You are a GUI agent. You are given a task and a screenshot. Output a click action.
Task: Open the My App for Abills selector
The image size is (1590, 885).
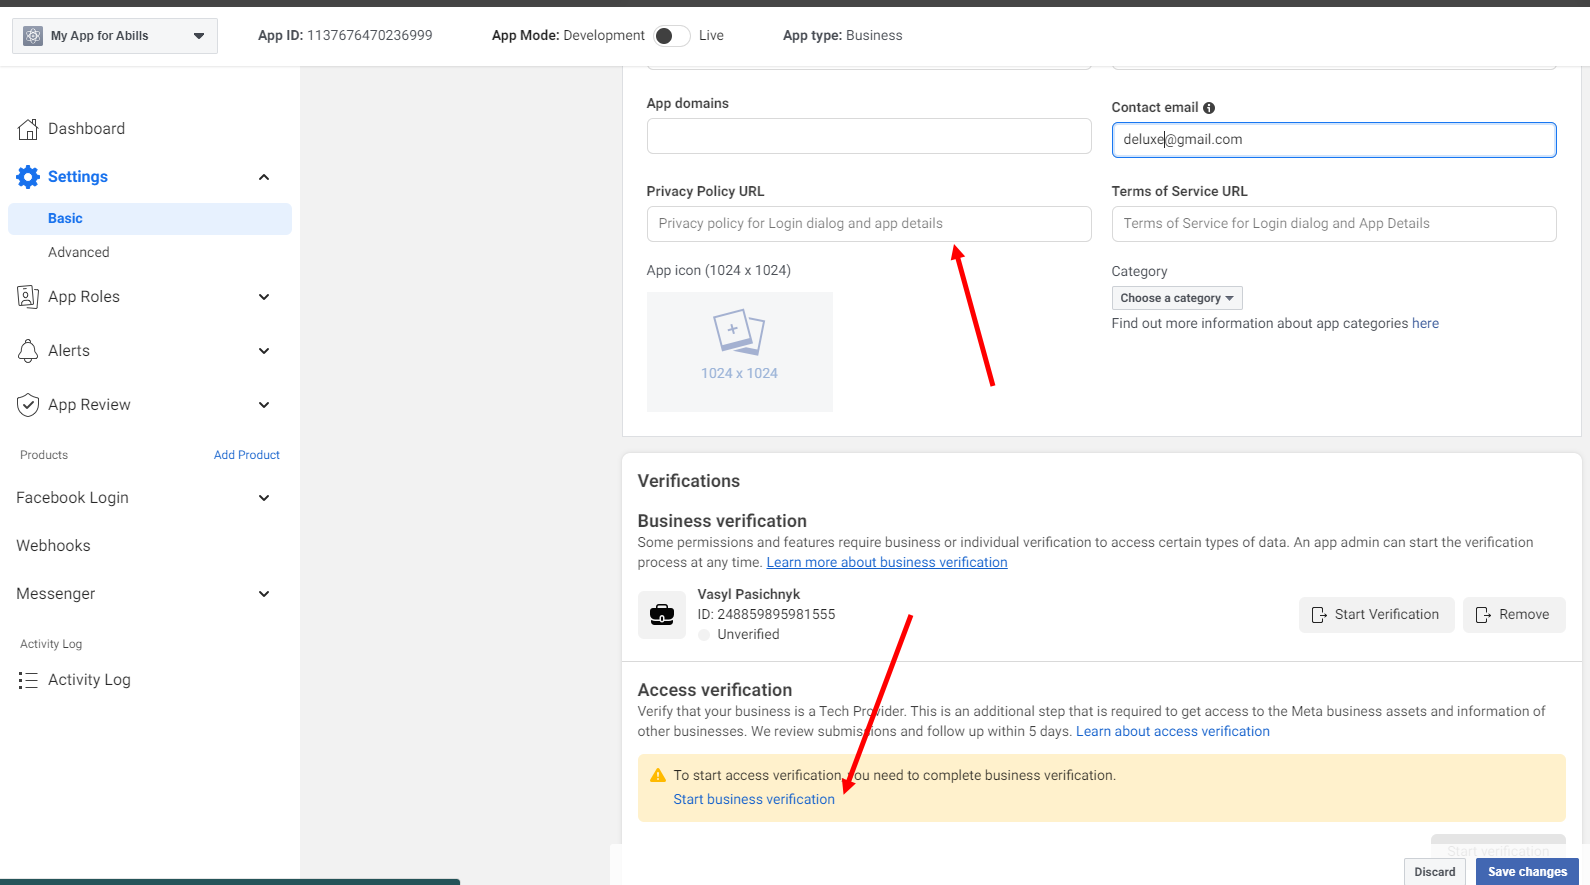(x=115, y=36)
